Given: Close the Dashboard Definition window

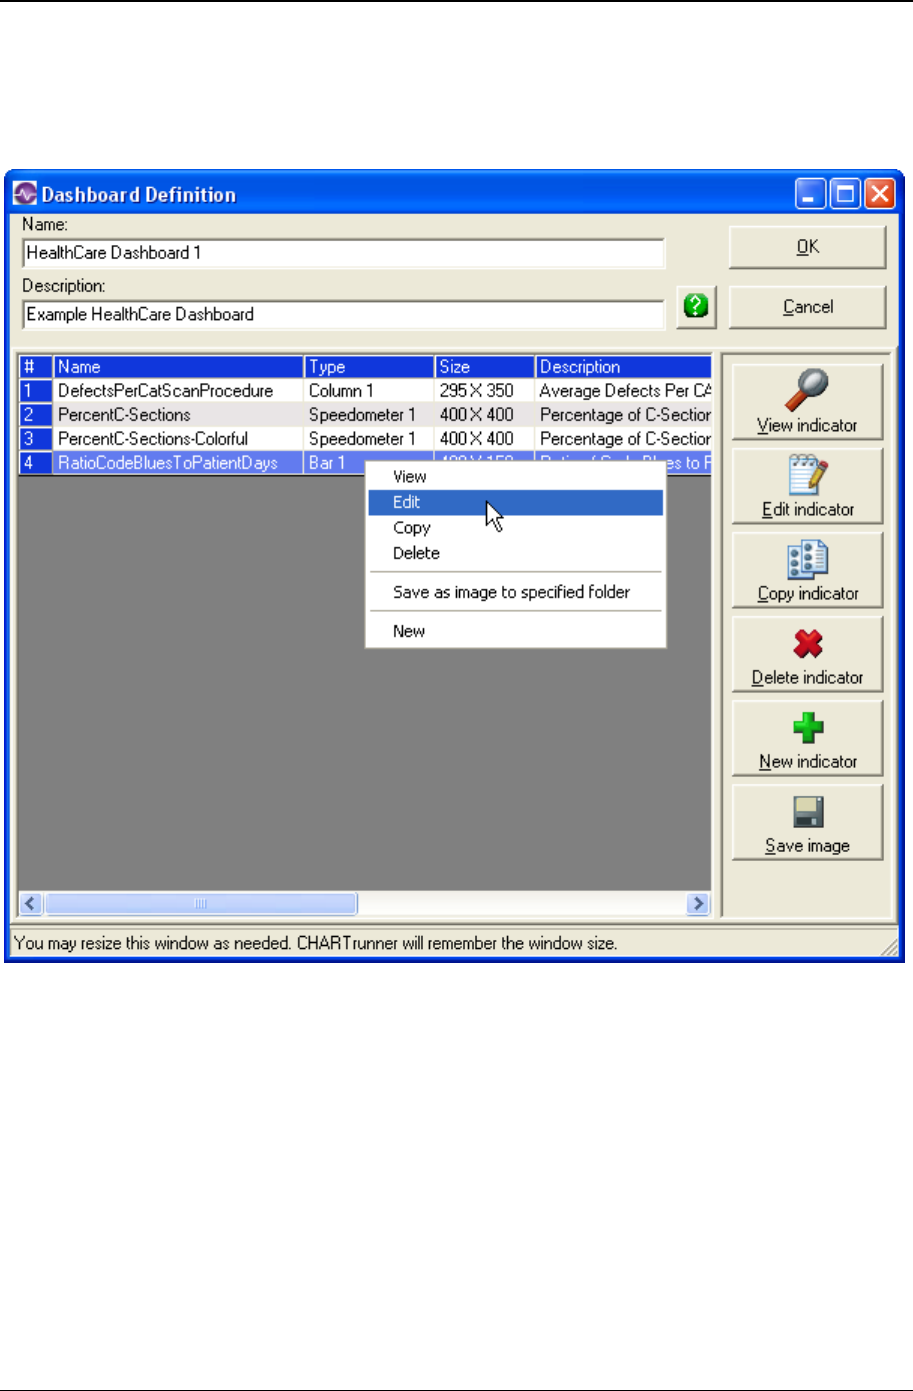Looking at the screenshot, I should coord(880,194).
